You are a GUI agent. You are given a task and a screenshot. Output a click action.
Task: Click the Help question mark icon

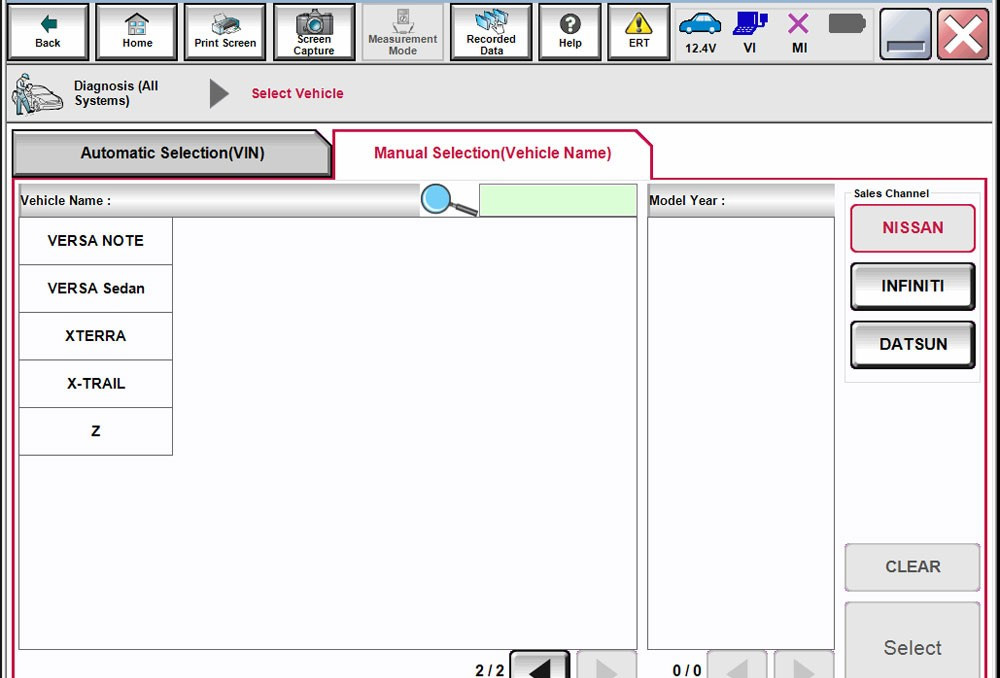coord(569,31)
